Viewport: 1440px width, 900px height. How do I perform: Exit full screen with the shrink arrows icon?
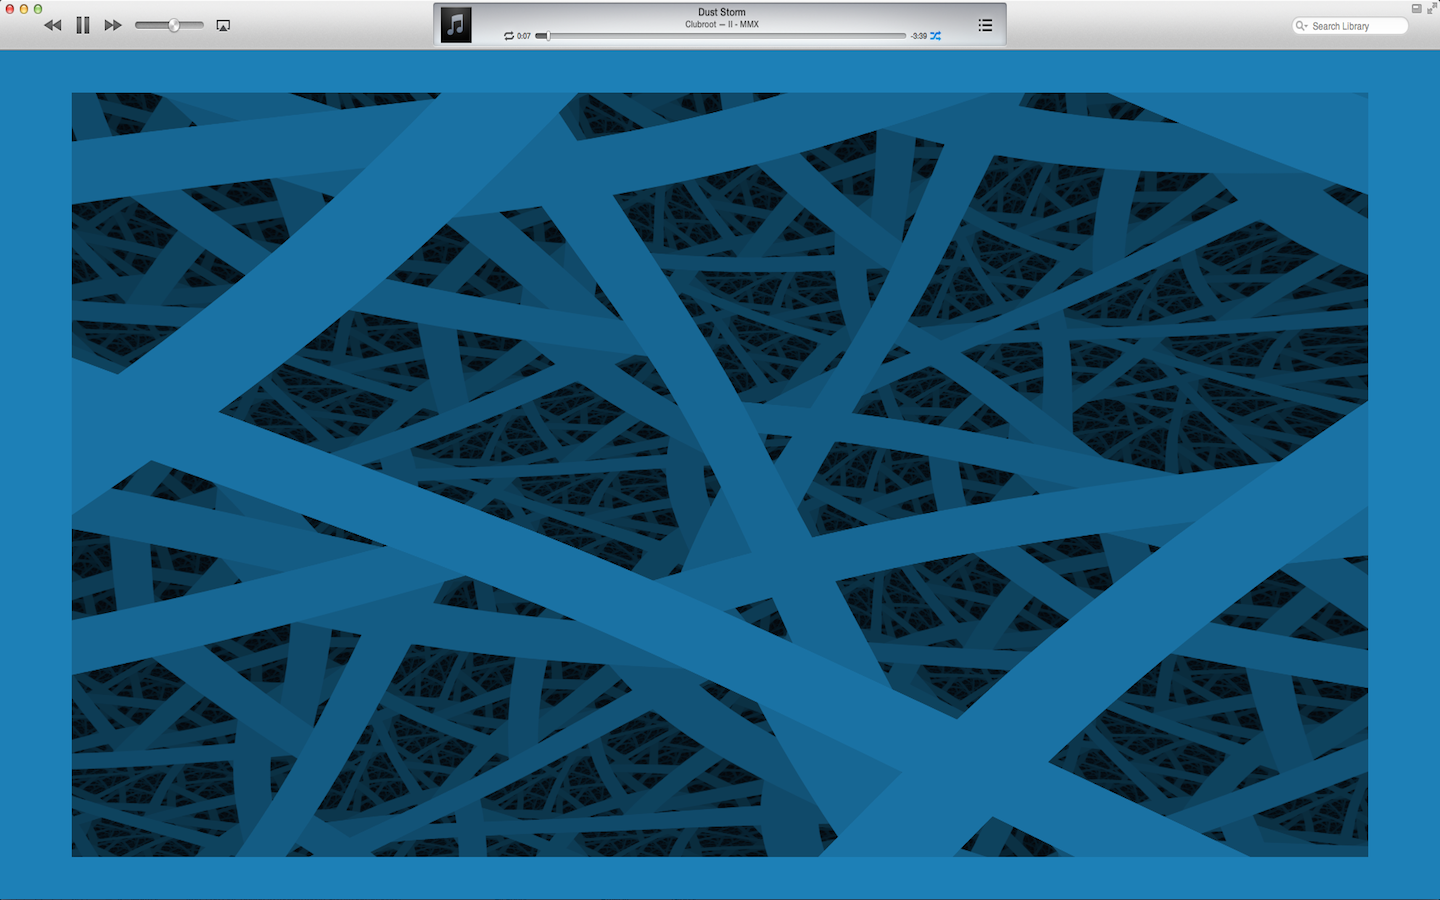1433,7
